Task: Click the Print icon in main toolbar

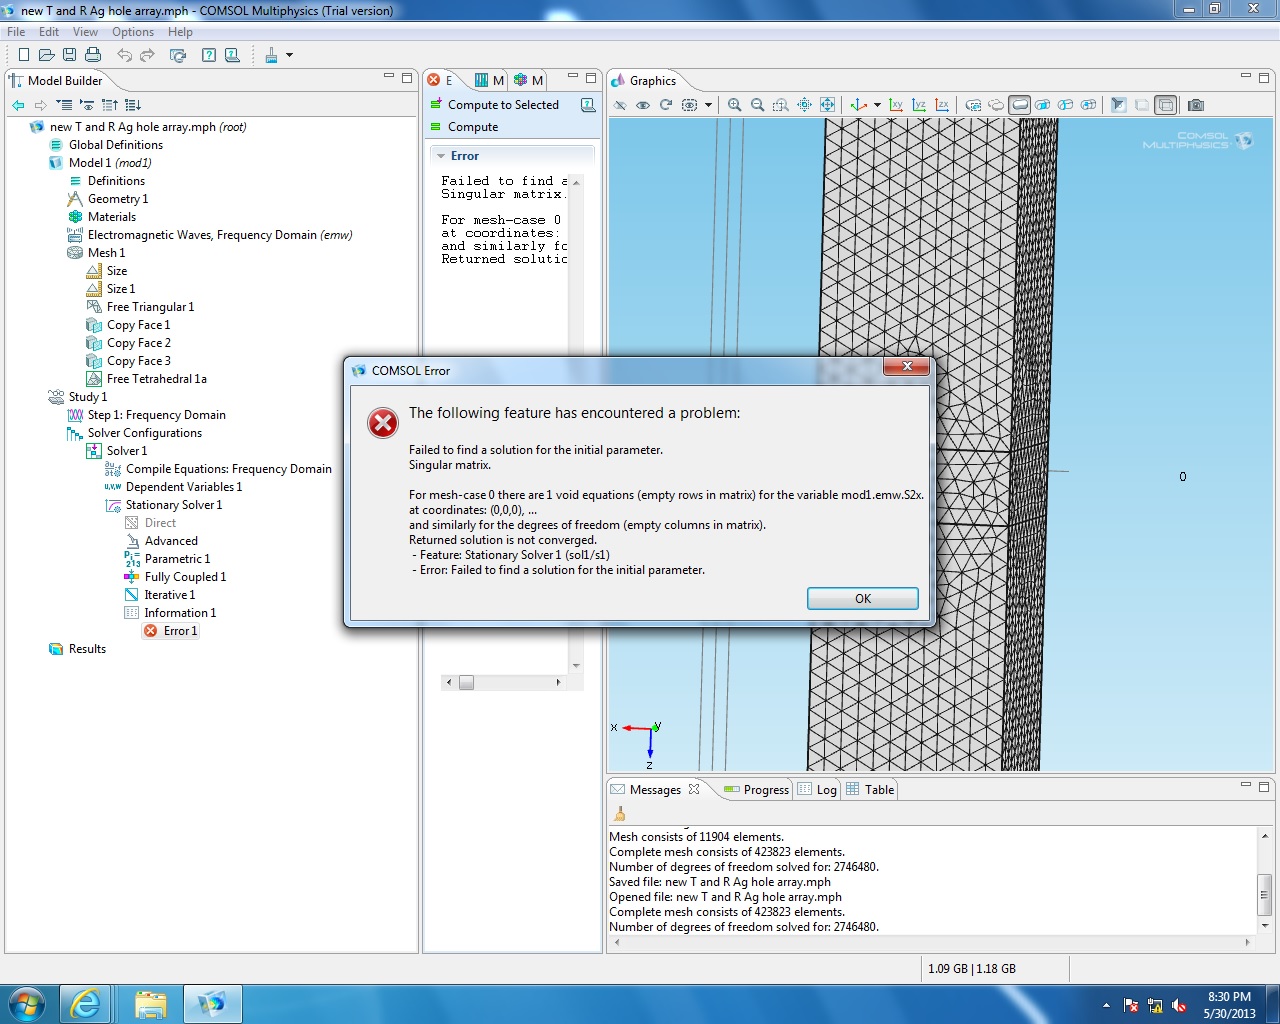Action: [93, 55]
